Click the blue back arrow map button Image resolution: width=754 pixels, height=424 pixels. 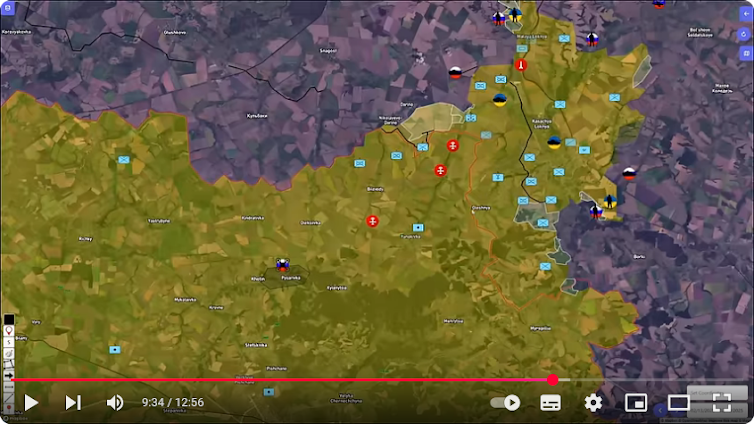pos(746,14)
